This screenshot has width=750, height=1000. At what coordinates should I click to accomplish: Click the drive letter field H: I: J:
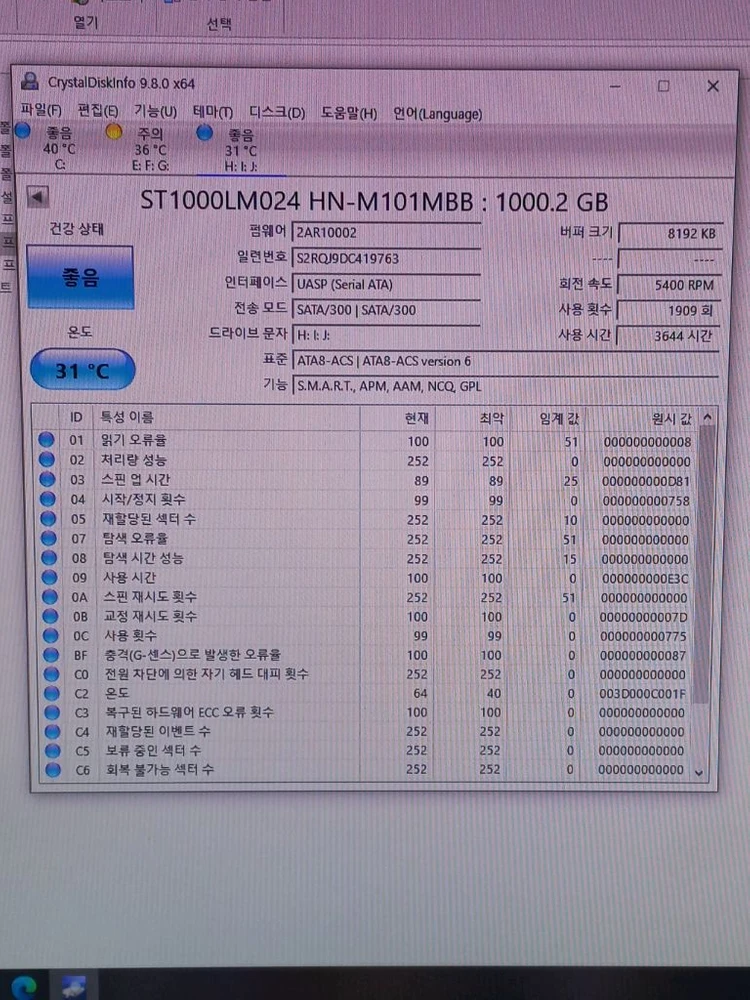tap(386, 335)
